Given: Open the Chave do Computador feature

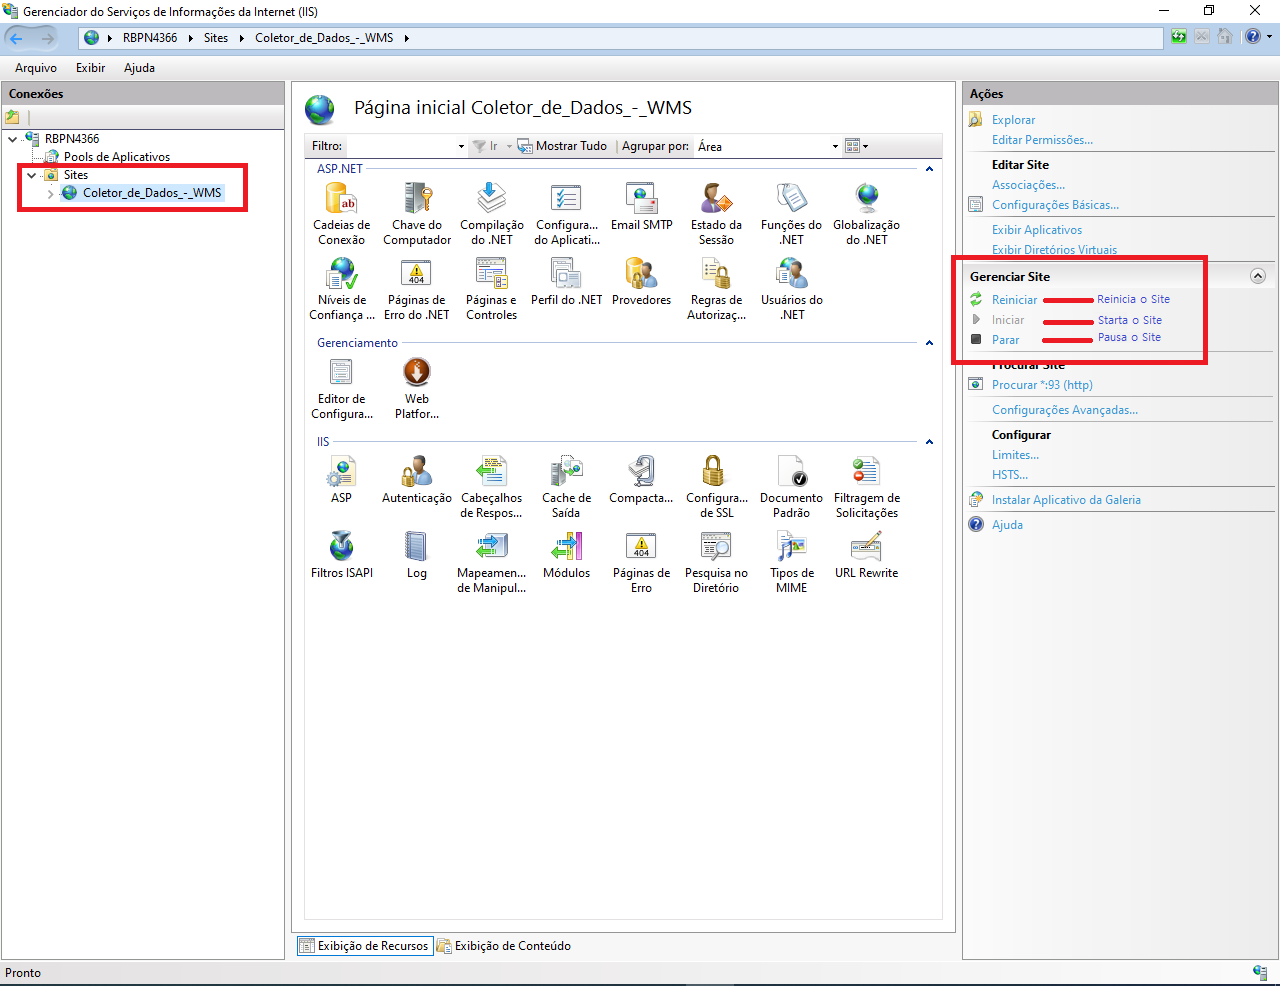Looking at the screenshot, I should click(417, 214).
